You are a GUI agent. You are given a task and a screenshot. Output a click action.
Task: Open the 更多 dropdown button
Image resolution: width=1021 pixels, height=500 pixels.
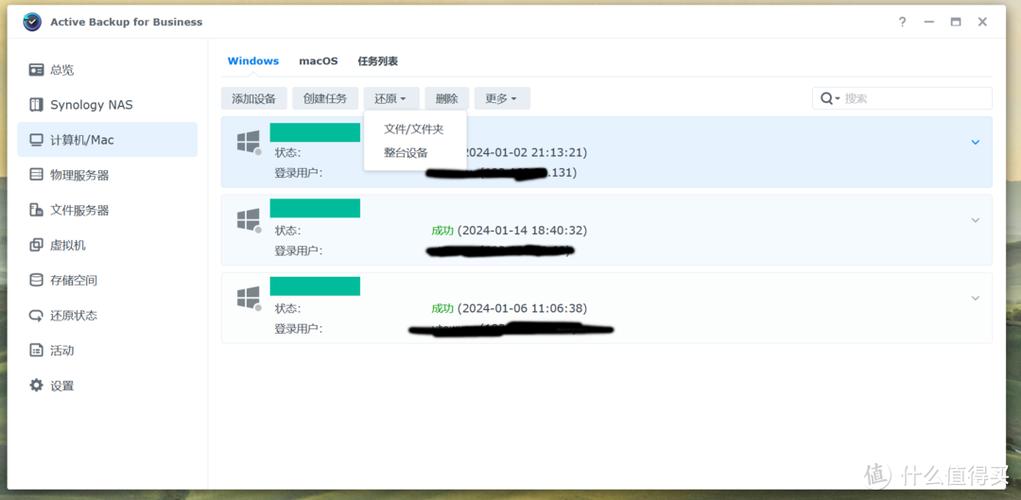coord(502,98)
